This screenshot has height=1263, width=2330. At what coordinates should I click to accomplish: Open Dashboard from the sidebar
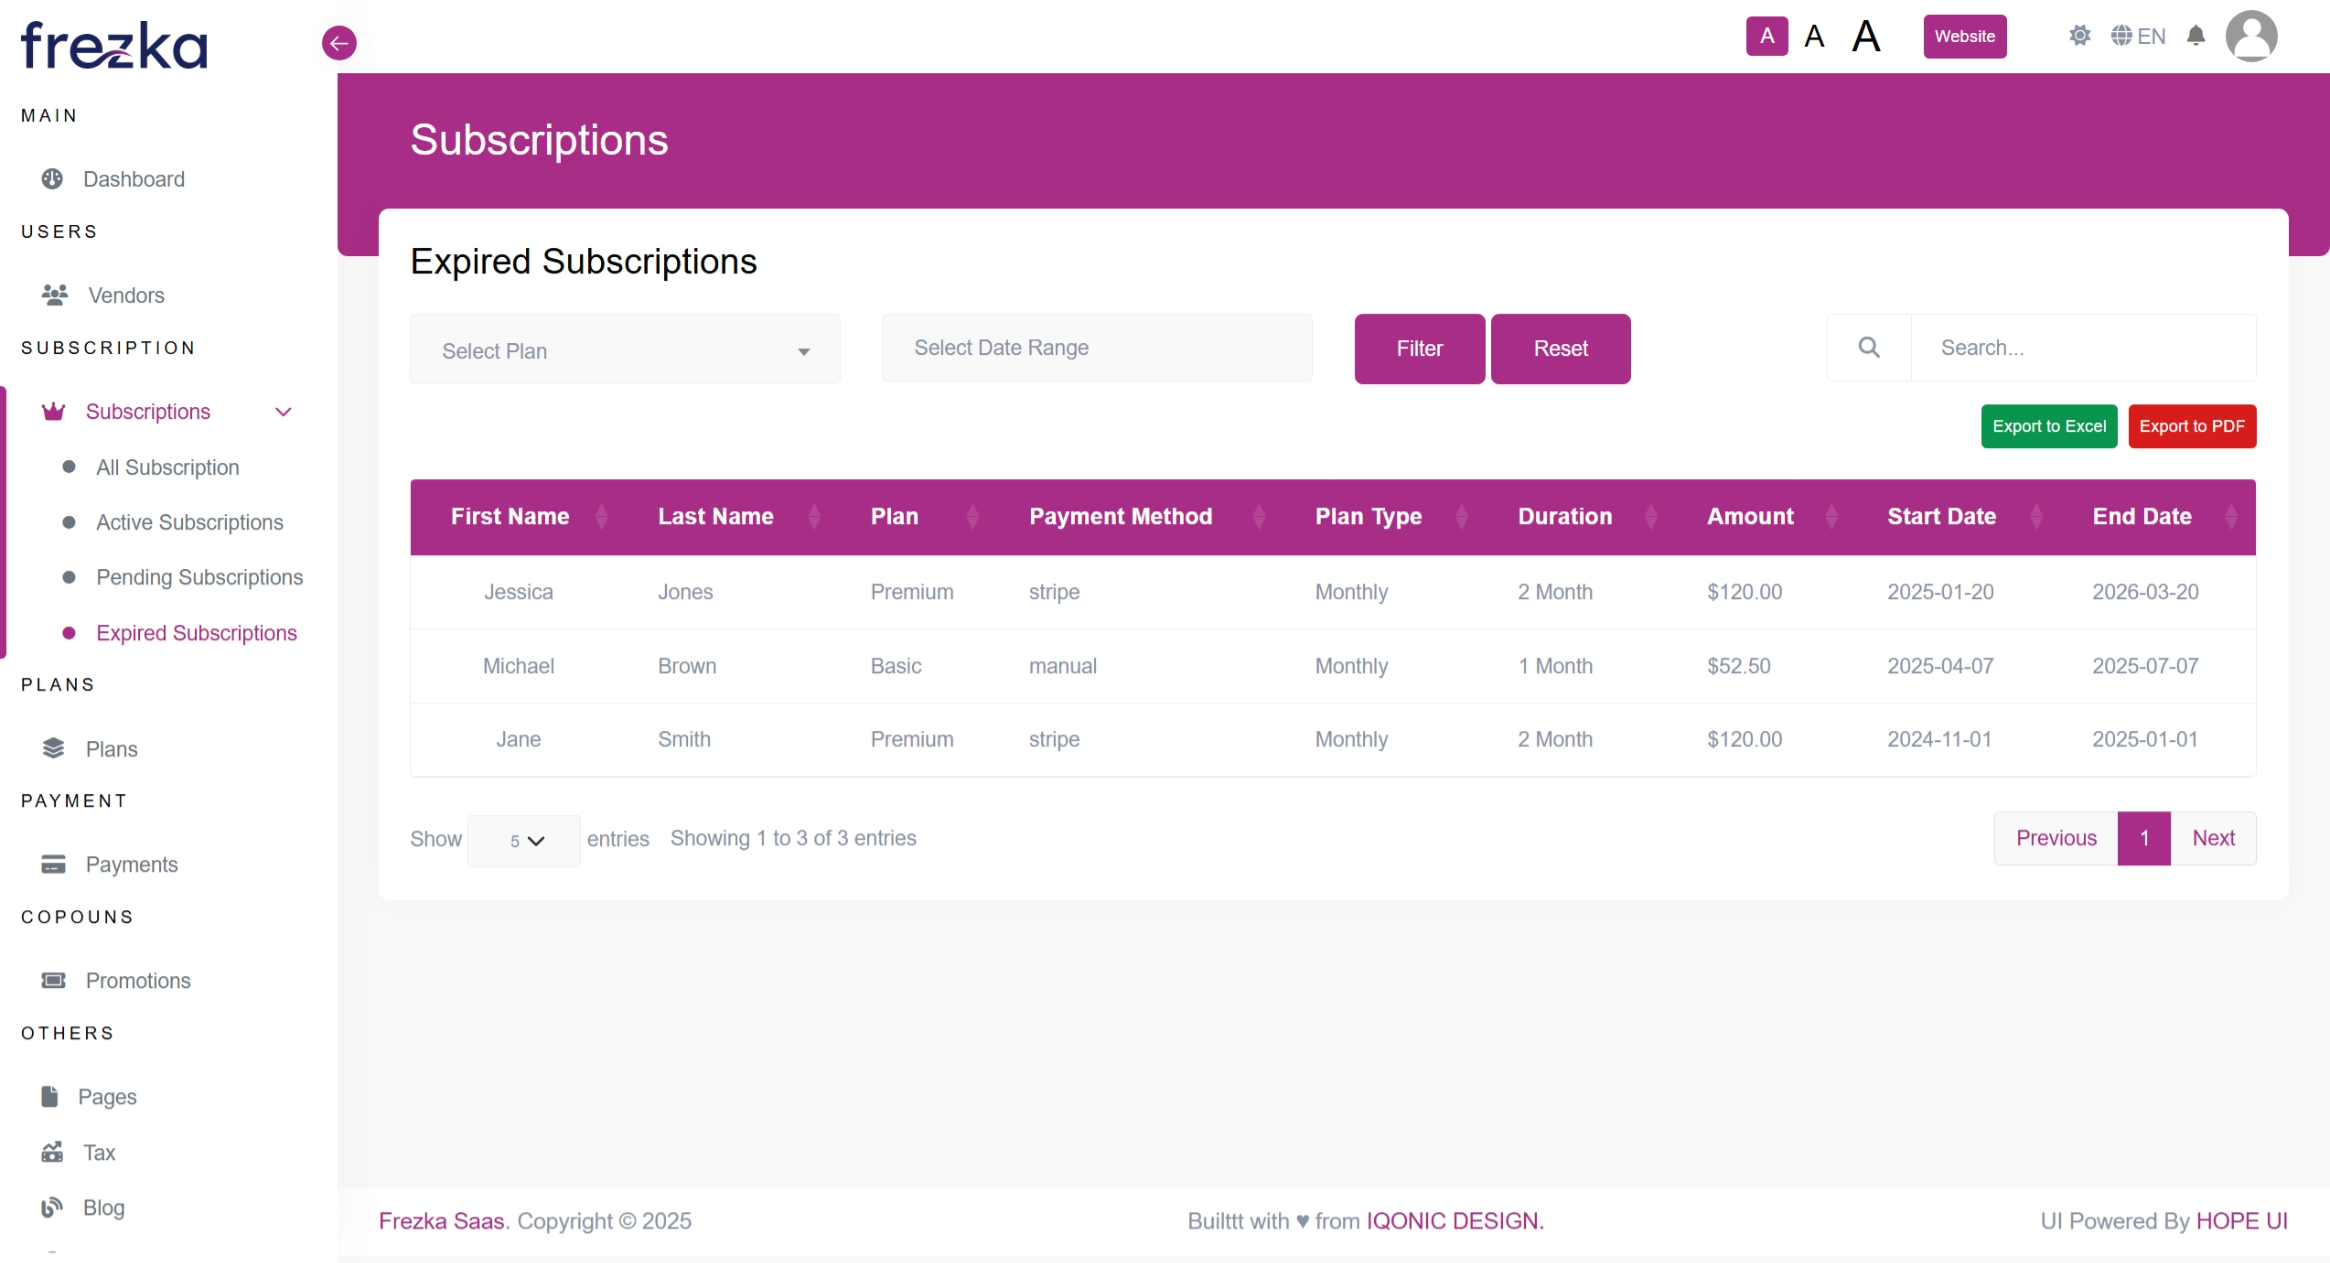(133, 179)
